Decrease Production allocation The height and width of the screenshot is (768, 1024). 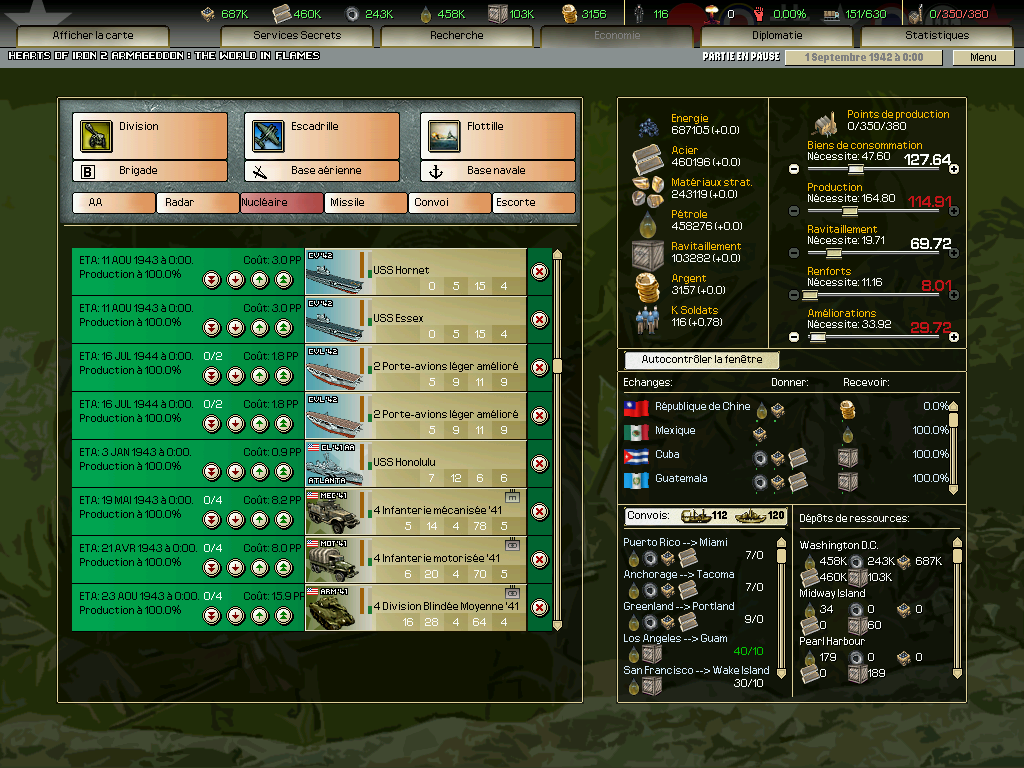click(x=793, y=211)
